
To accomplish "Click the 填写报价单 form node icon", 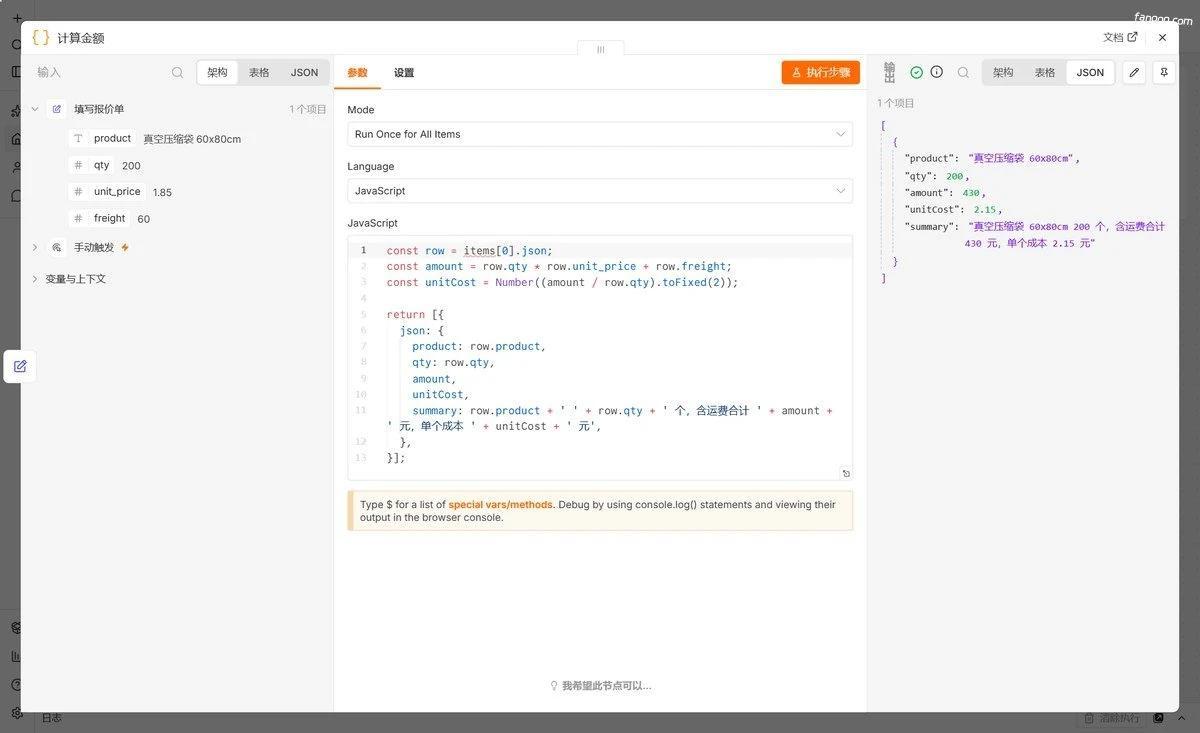I will tap(56, 109).
